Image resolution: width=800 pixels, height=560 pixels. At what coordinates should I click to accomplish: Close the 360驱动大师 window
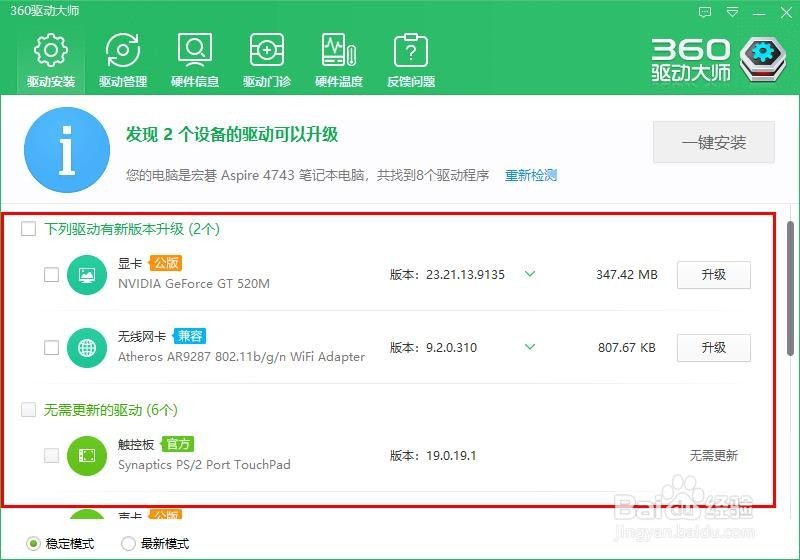tap(786, 12)
